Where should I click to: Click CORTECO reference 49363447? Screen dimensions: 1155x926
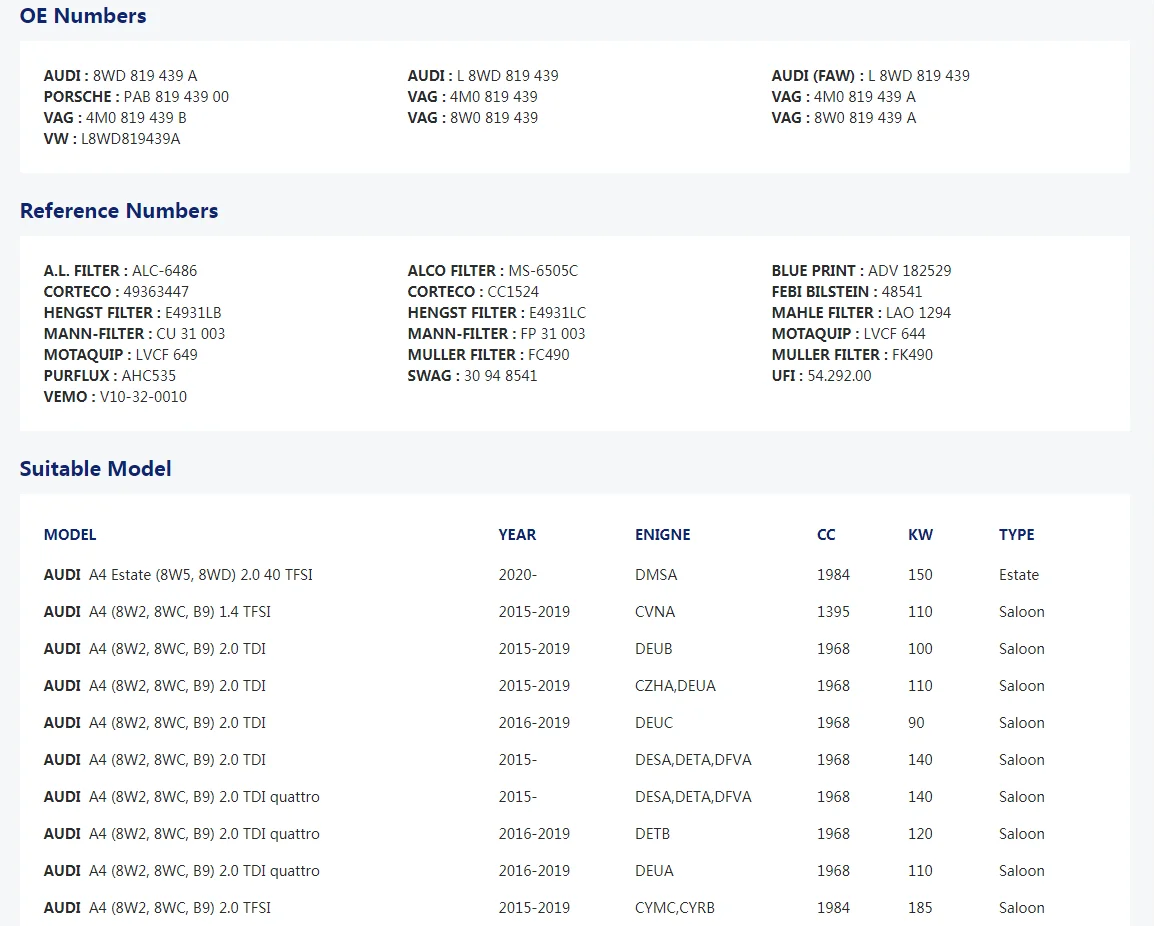point(116,292)
